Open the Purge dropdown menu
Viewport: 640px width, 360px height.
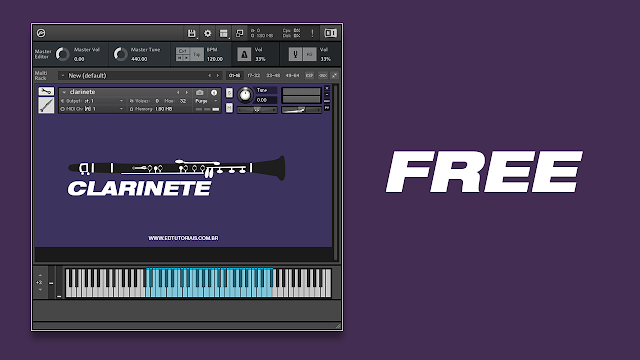pyautogui.click(x=207, y=101)
